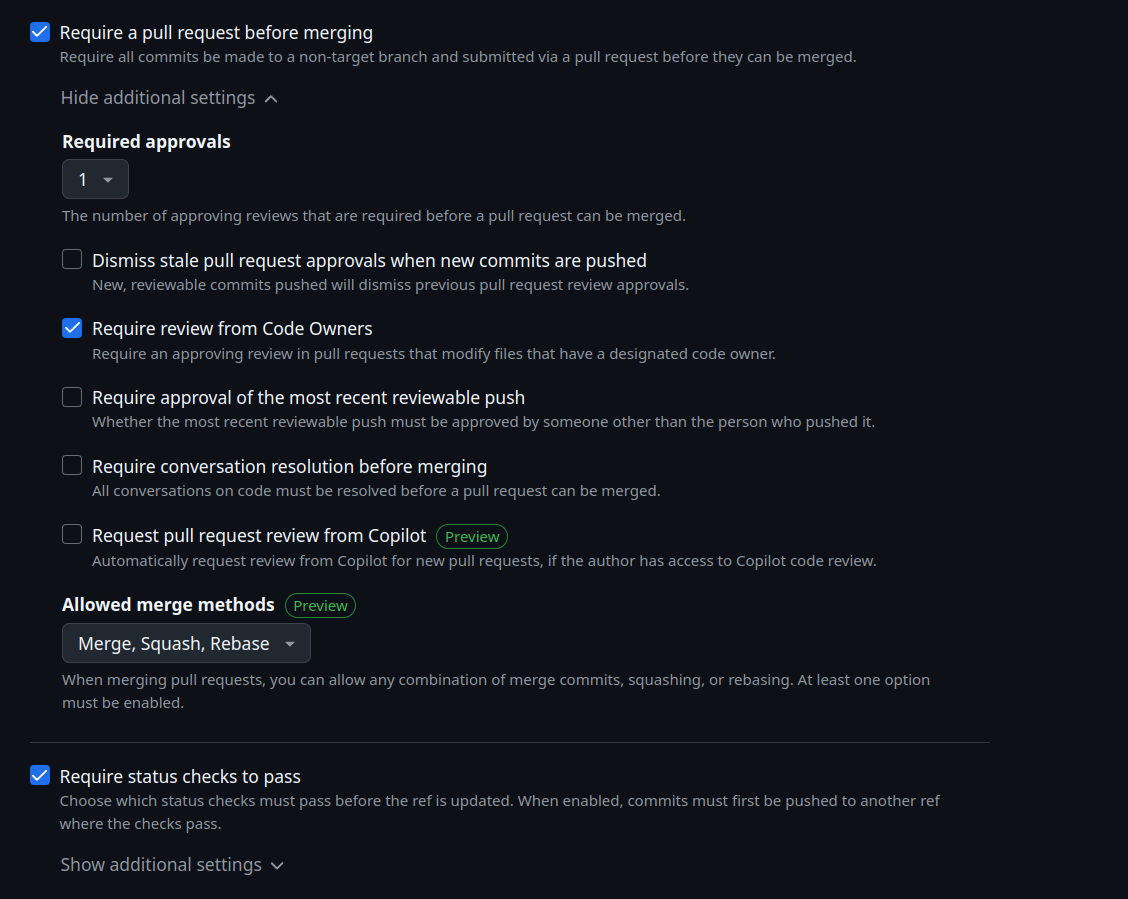1128x899 pixels.
Task: Enable approval of the most recent reviewable push
Action: coord(71,397)
